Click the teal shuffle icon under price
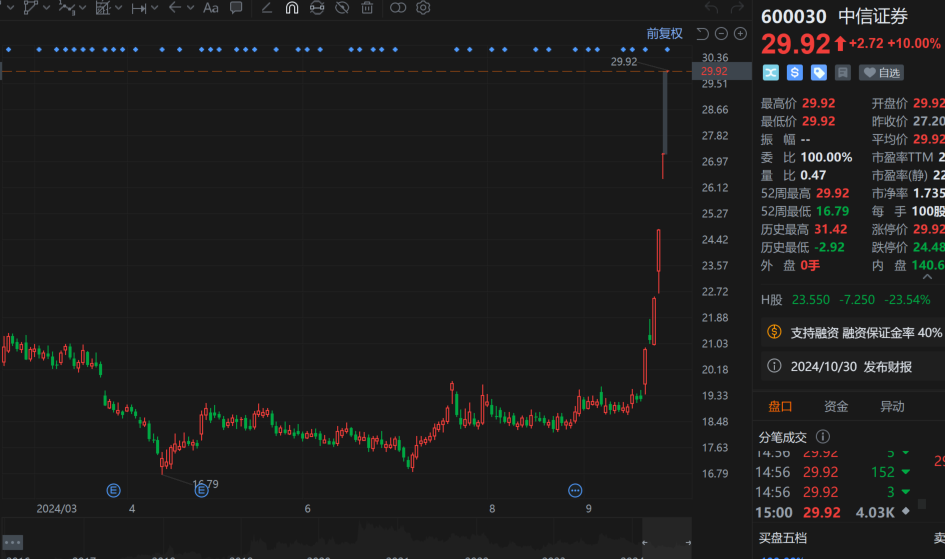The width and height of the screenshot is (945, 559). click(x=771, y=73)
